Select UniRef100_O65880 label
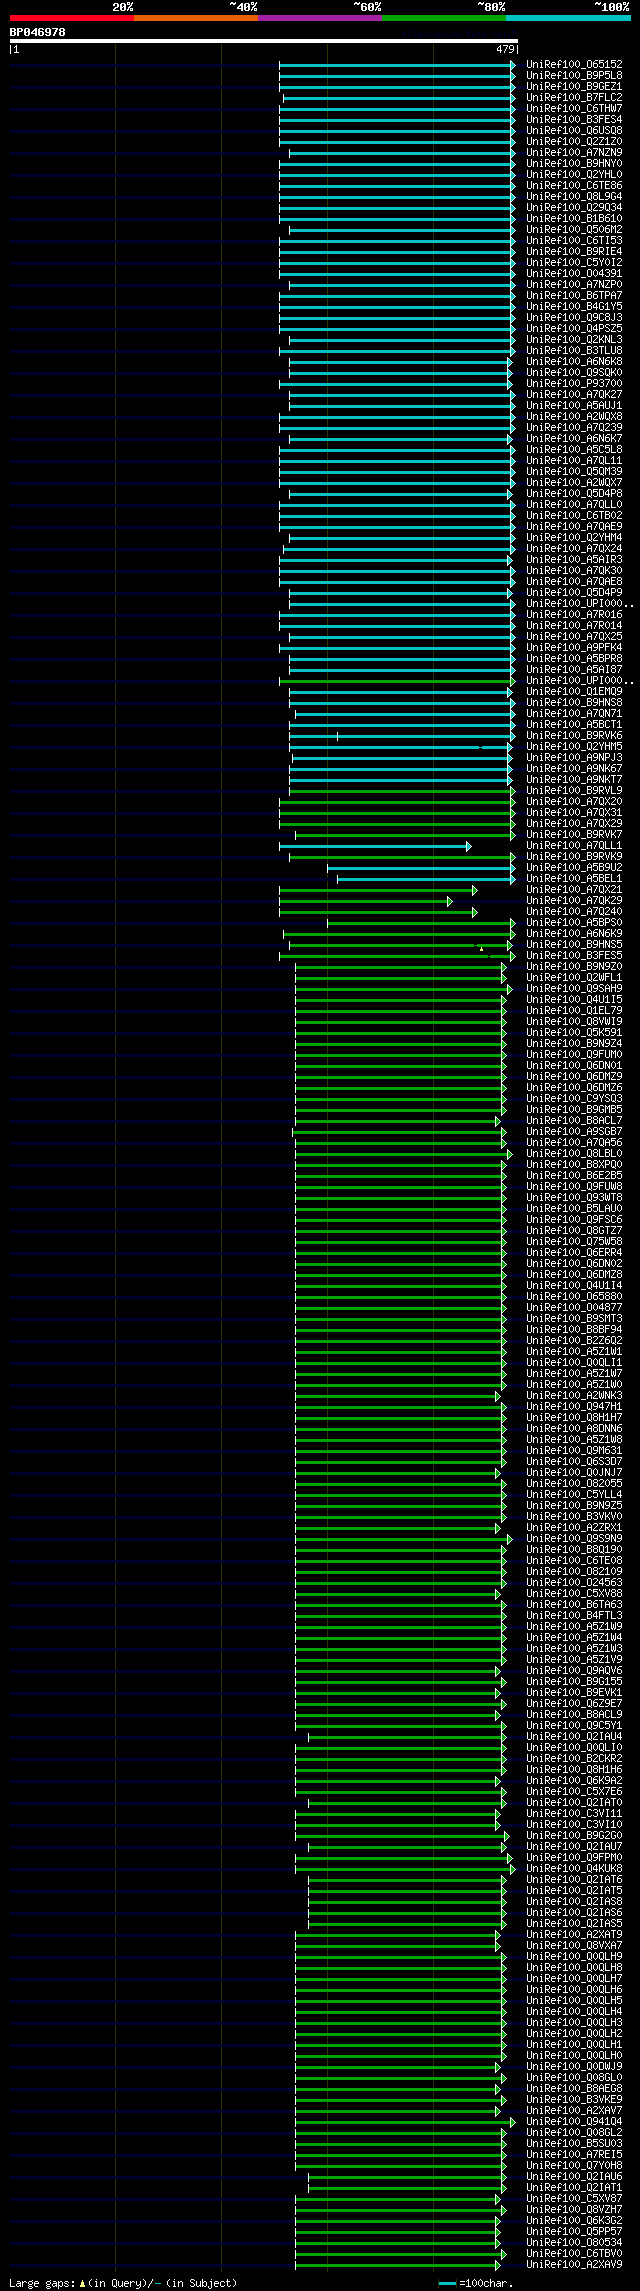 (x=574, y=1297)
